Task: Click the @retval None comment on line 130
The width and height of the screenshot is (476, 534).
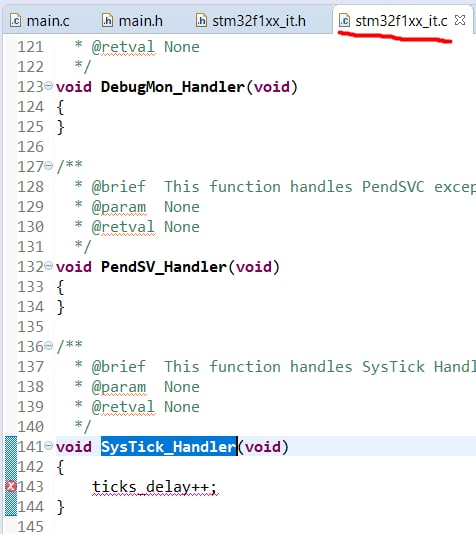Action: (137, 227)
